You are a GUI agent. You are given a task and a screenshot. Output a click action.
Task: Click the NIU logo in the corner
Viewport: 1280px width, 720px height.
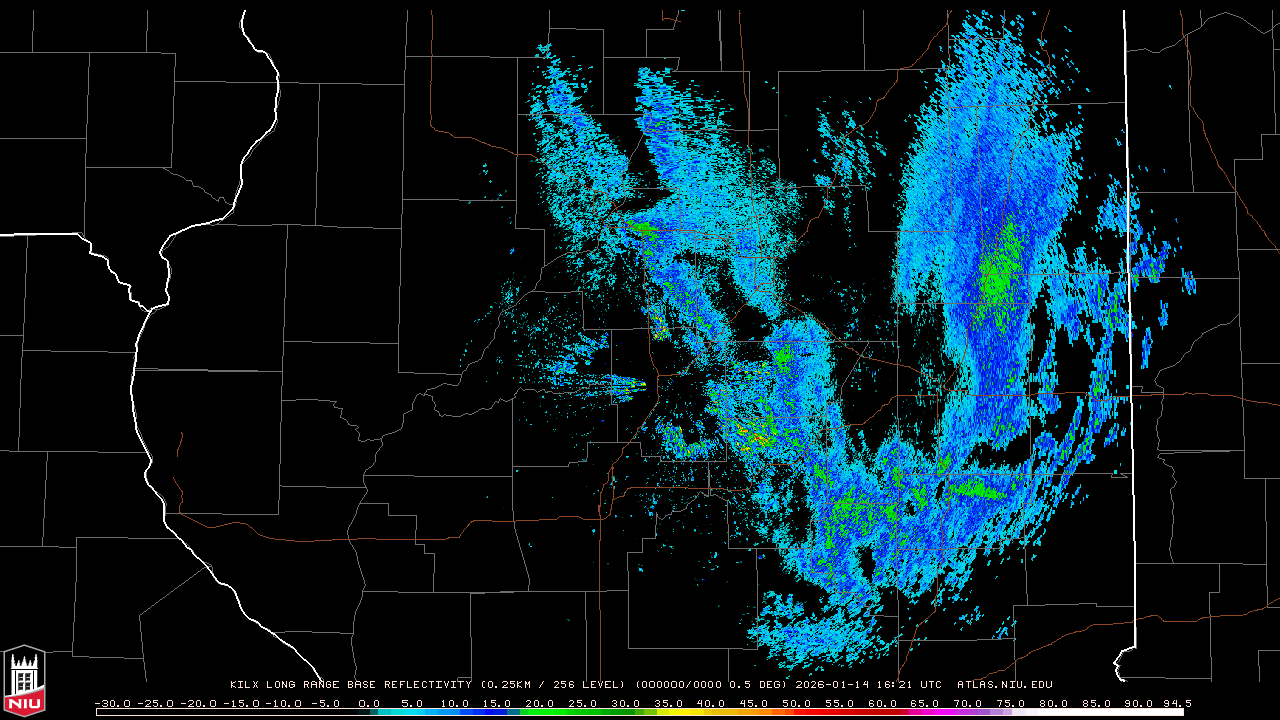tap(24, 681)
